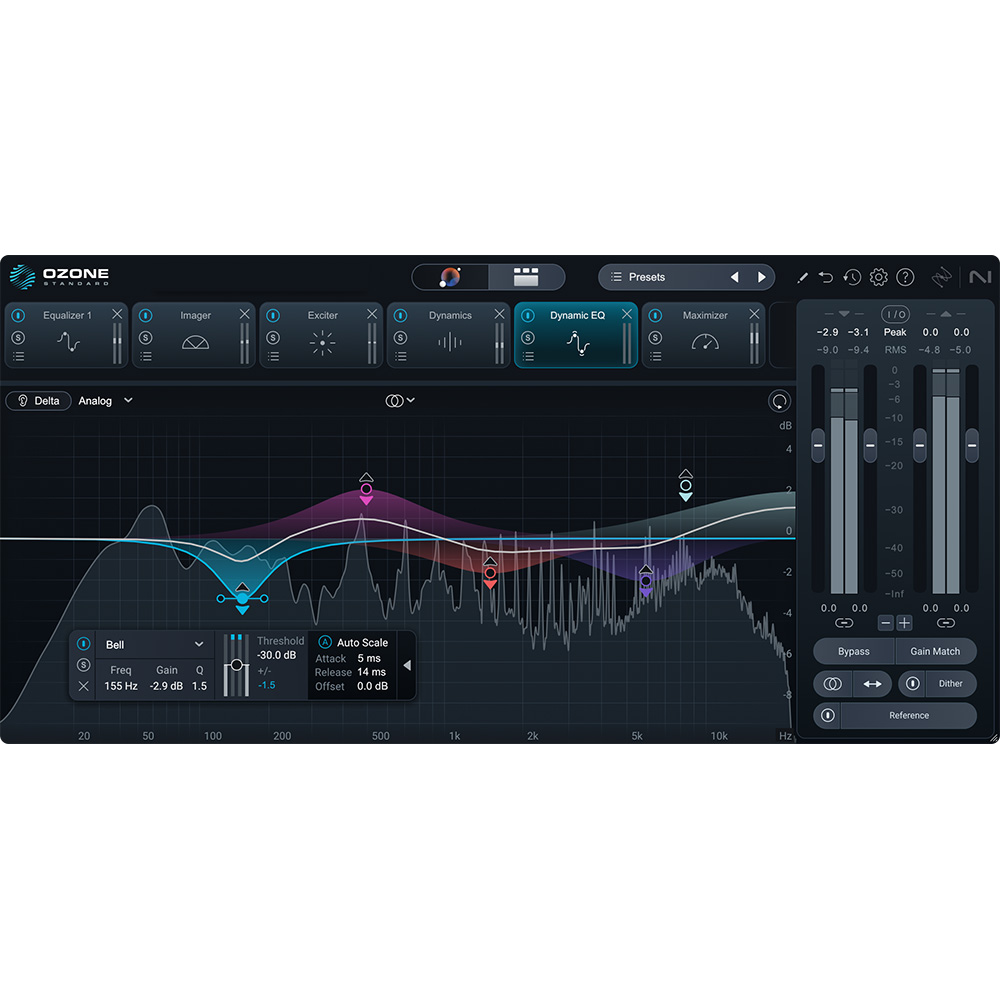
Task: Solo the Imager module
Action: click(x=146, y=337)
